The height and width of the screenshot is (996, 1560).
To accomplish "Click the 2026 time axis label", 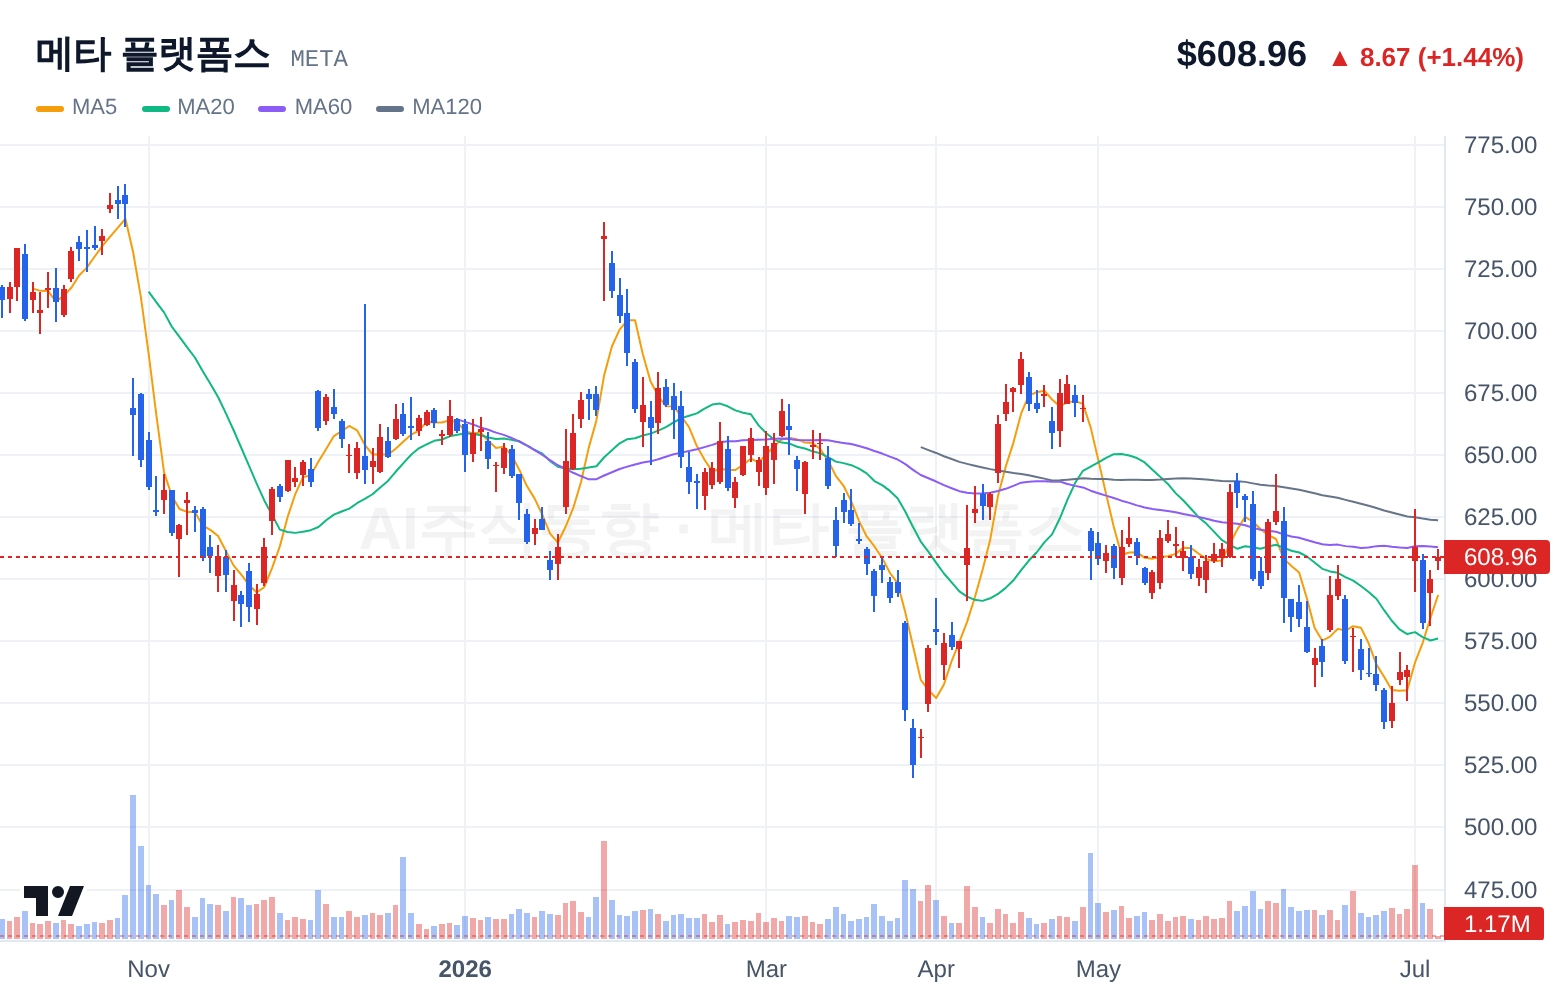I will point(465,969).
